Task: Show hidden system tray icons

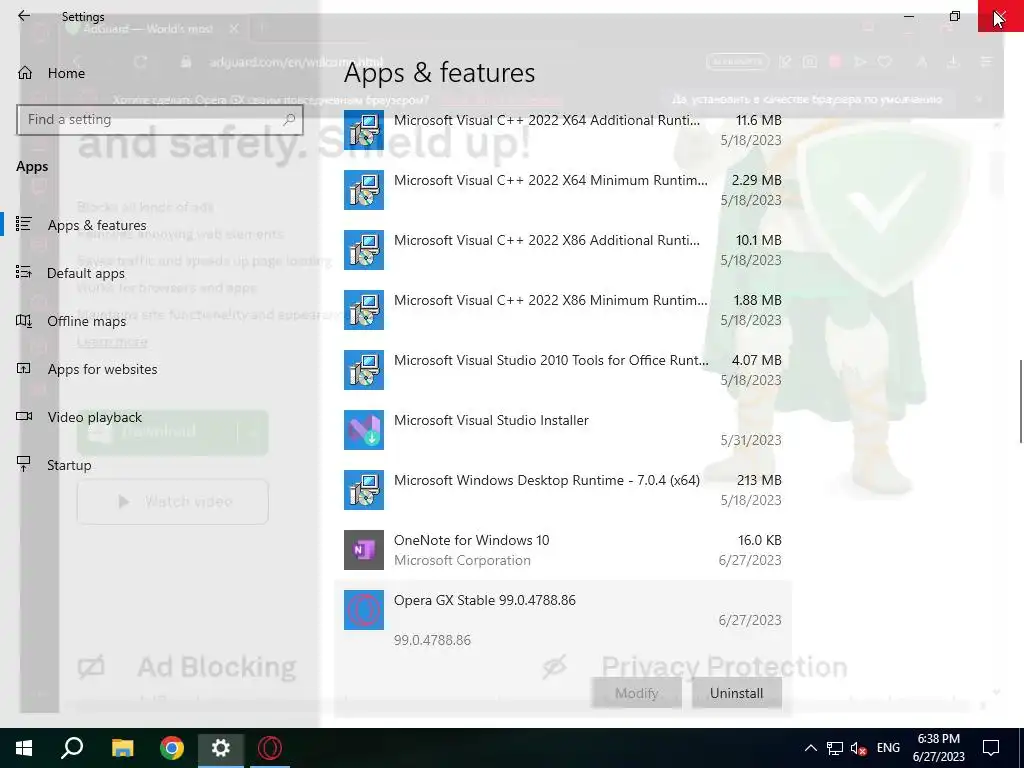Action: tap(810, 748)
